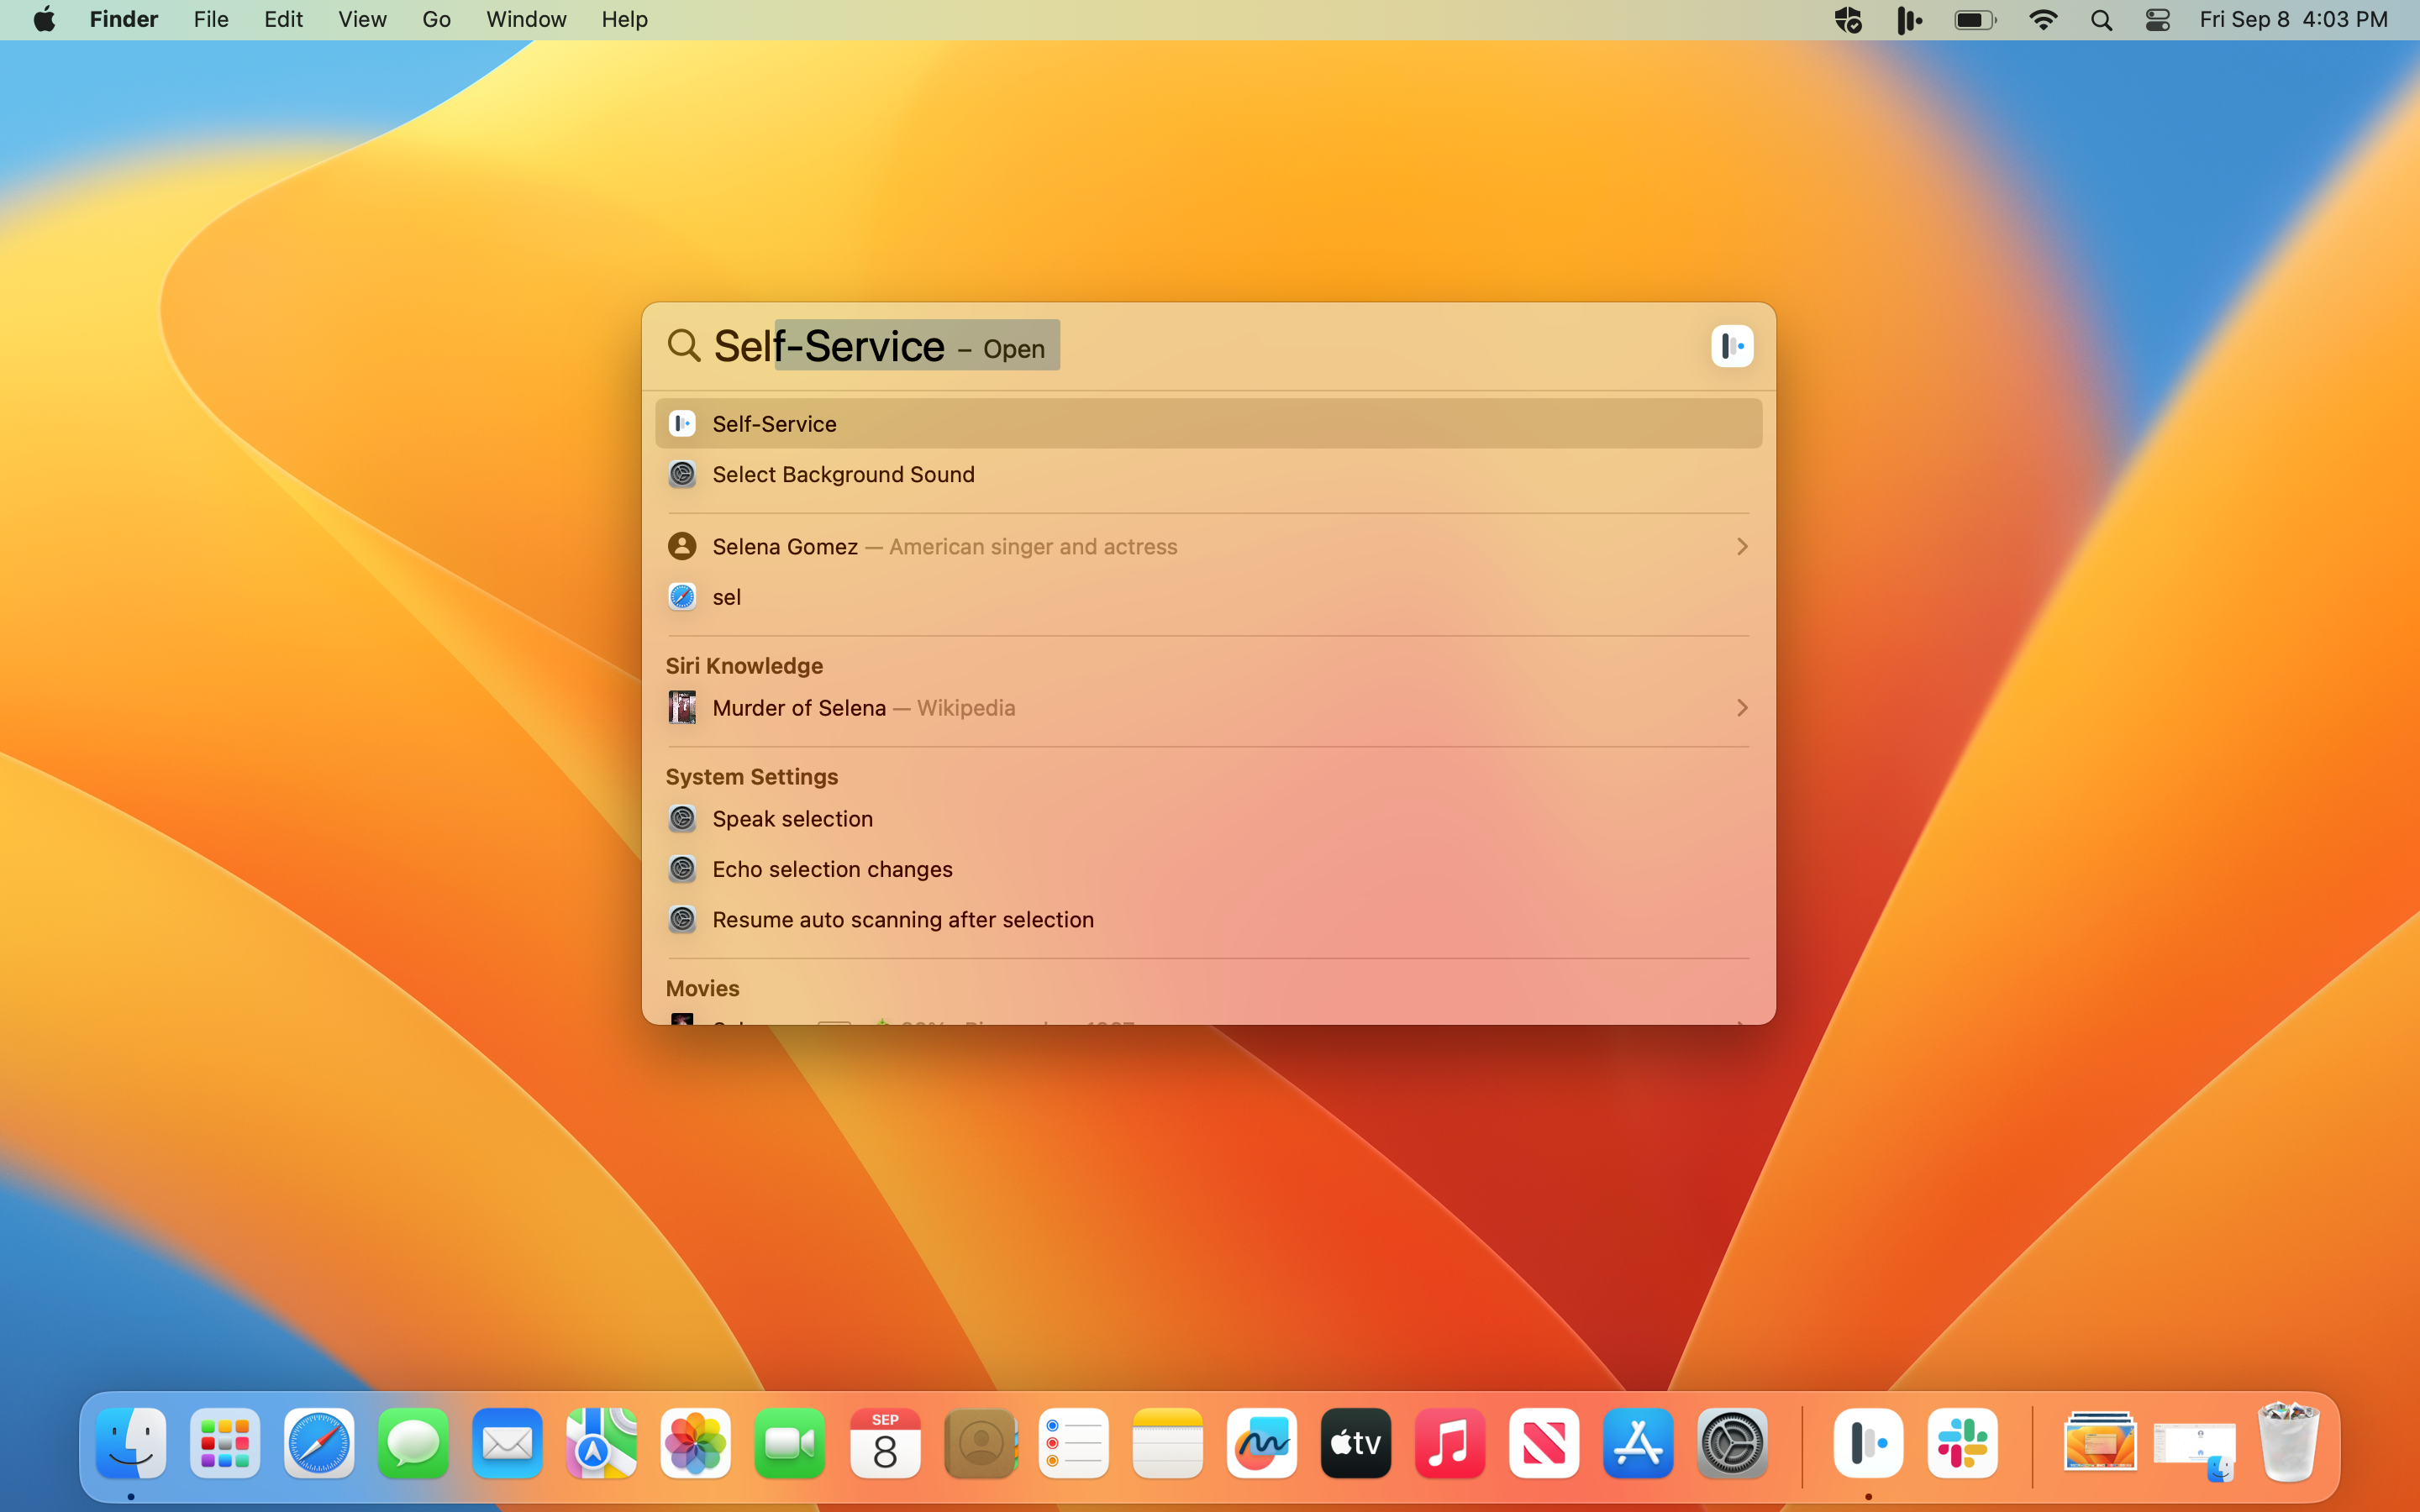Viewport: 2420px width, 1512px height.
Task: Launch System Settings from the Dock
Action: coord(1732,1443)
